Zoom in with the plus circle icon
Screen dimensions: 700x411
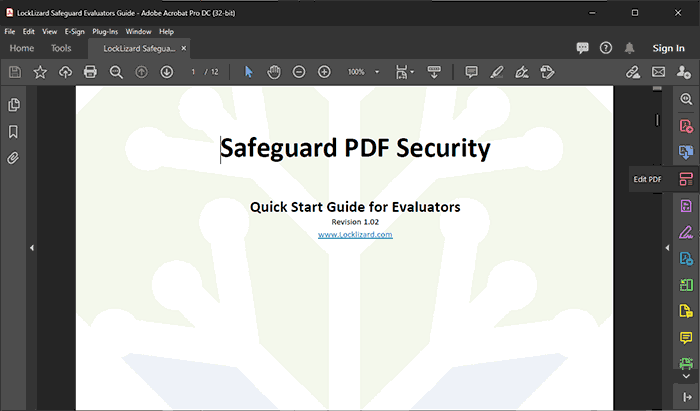[x=324, y=72]
